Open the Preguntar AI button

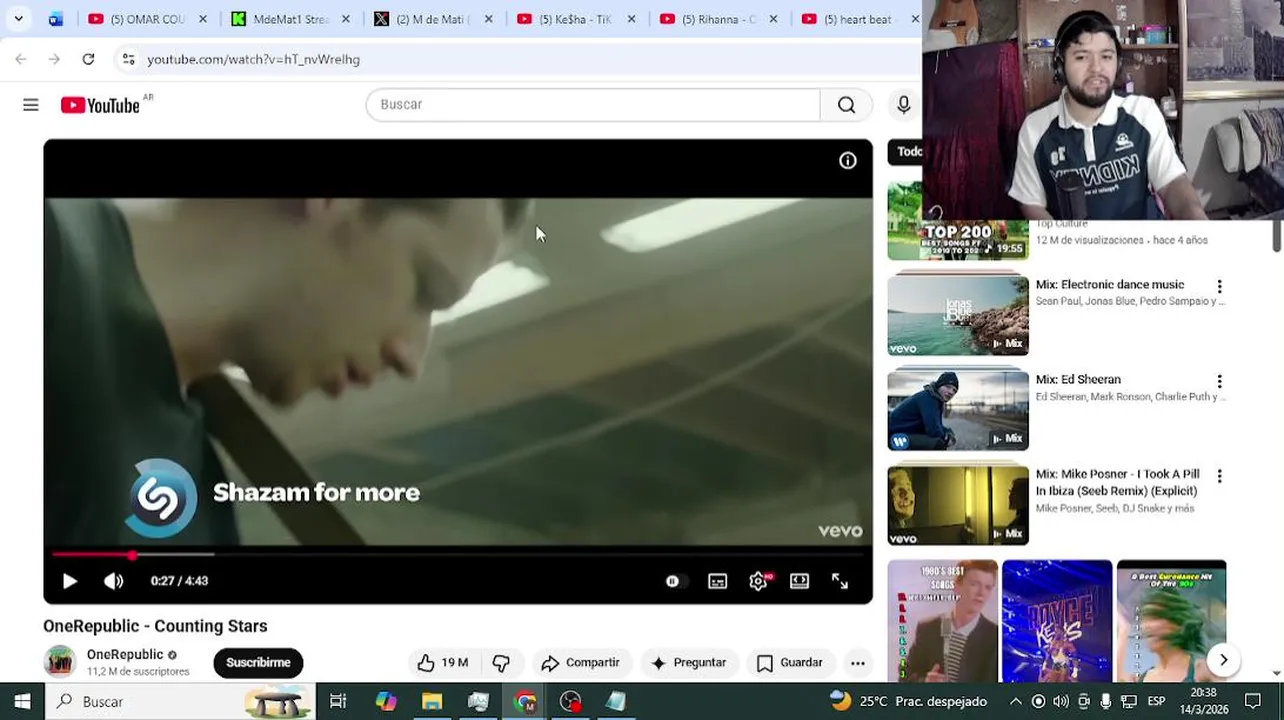(688, 663)
